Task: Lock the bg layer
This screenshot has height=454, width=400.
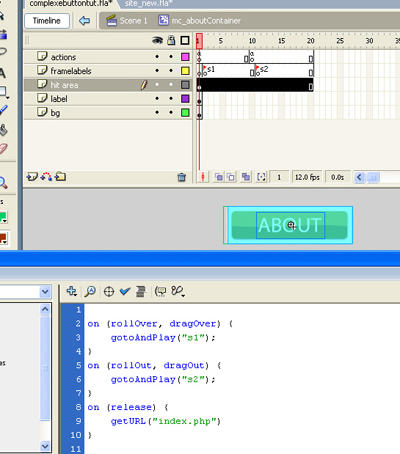Action: [x=171, y=113]
